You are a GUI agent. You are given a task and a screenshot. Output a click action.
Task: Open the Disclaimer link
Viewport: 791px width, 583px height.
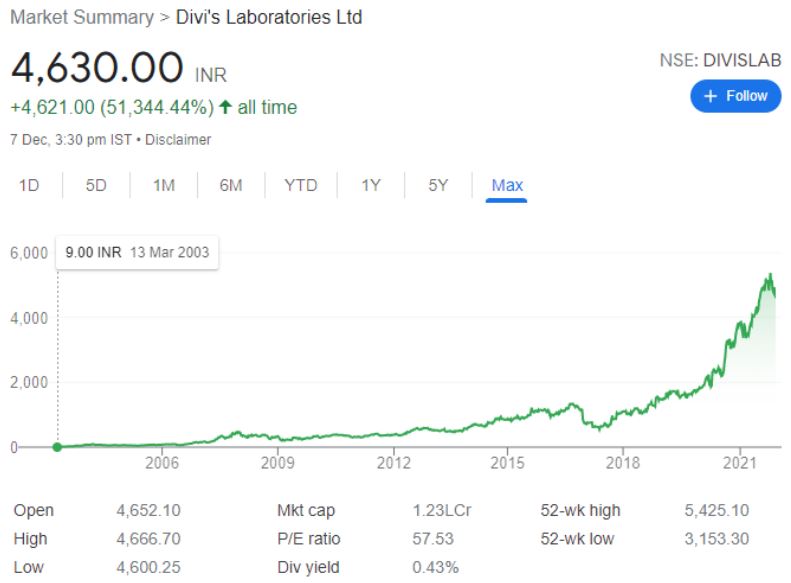tap(178, 140)
